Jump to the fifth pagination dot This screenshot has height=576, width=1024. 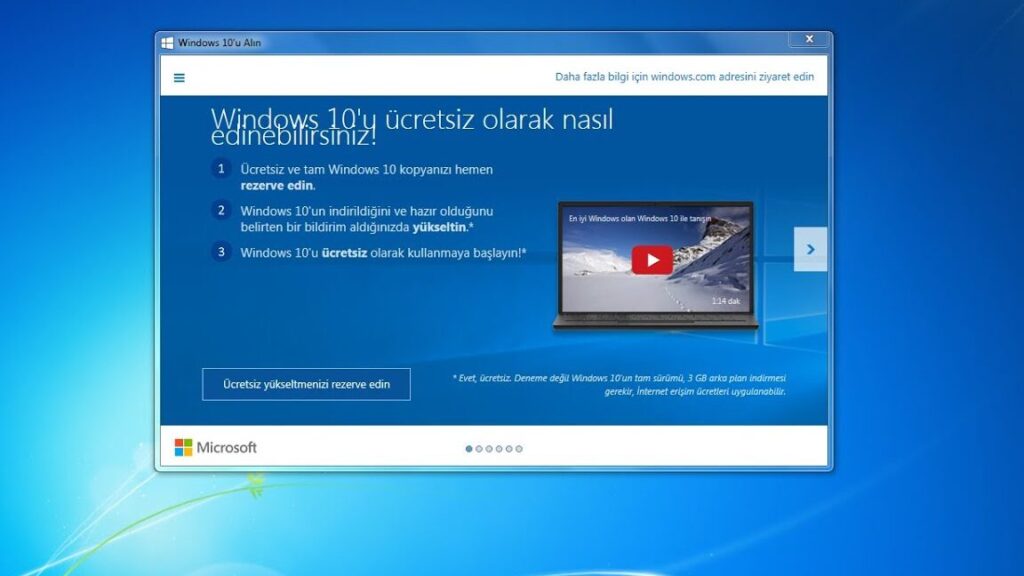point(509,449)
